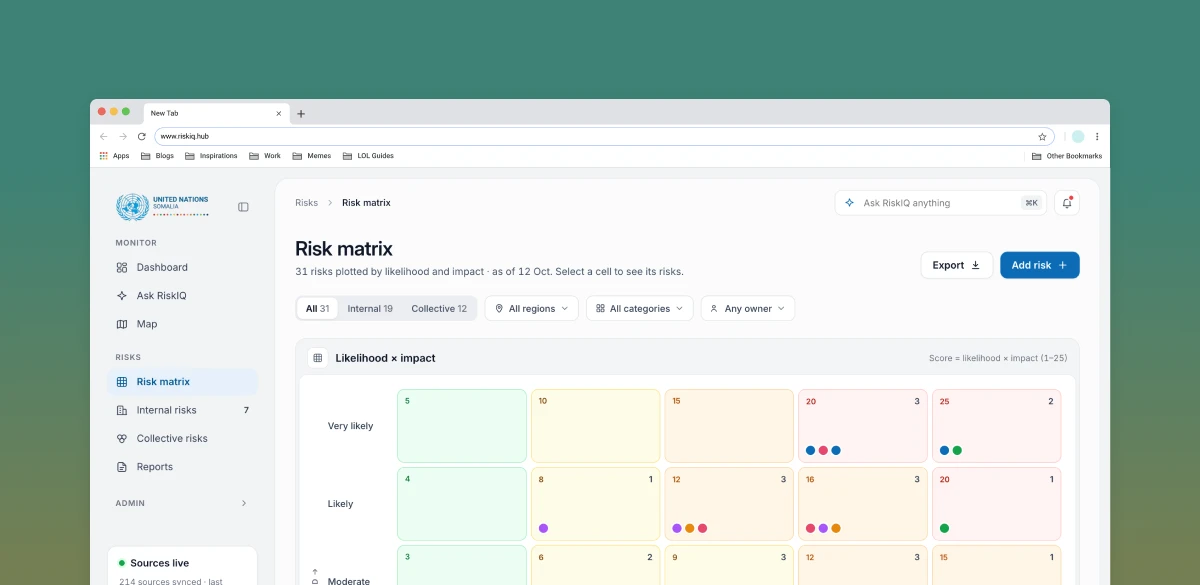
Task: Close the New Tab browser tab
Action: click(x=279, y=114)
